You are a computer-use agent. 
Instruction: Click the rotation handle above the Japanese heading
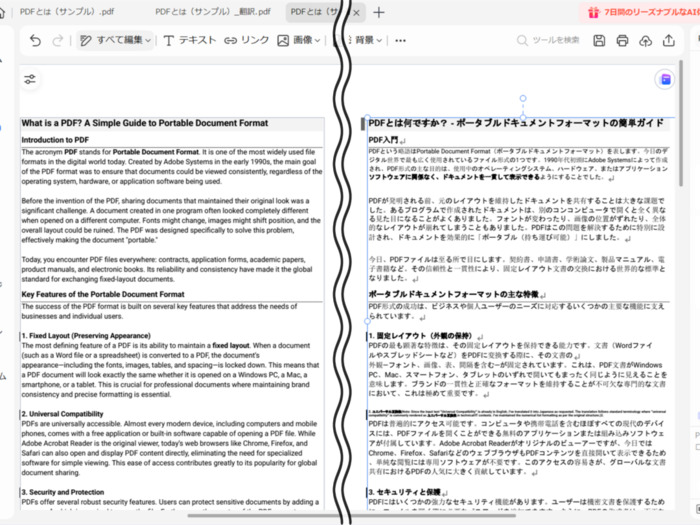pos(523,98)
